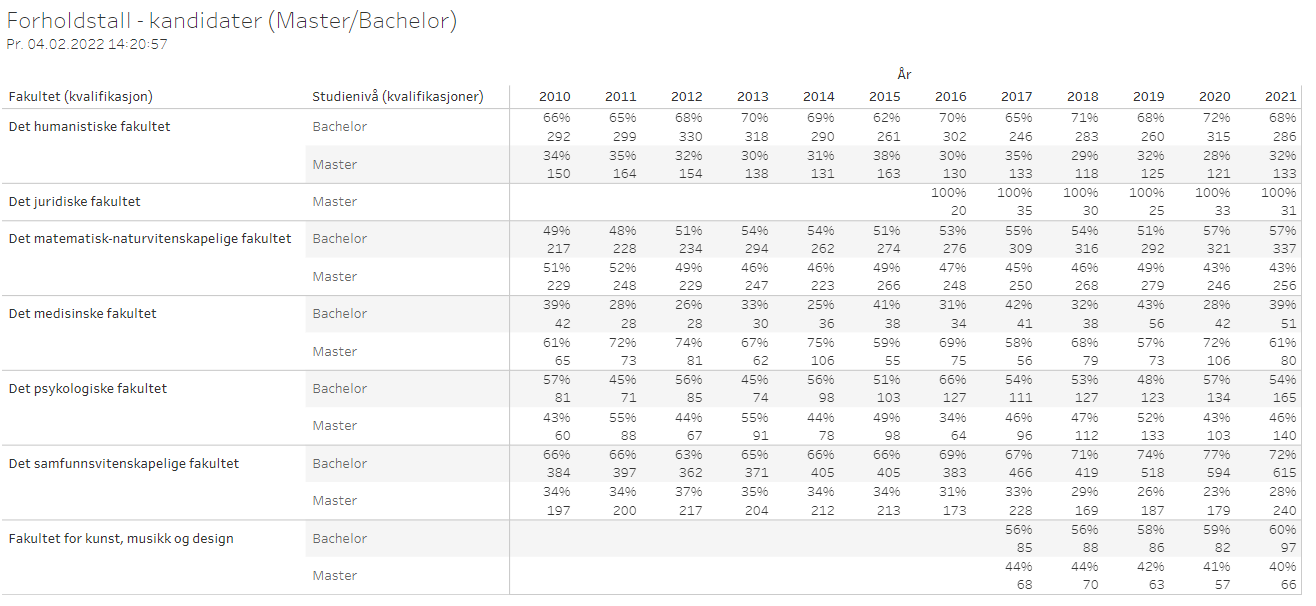1316x606 pixels.
Task: Click the Det juridiske fakultet row label
Action: pos(74,202)
